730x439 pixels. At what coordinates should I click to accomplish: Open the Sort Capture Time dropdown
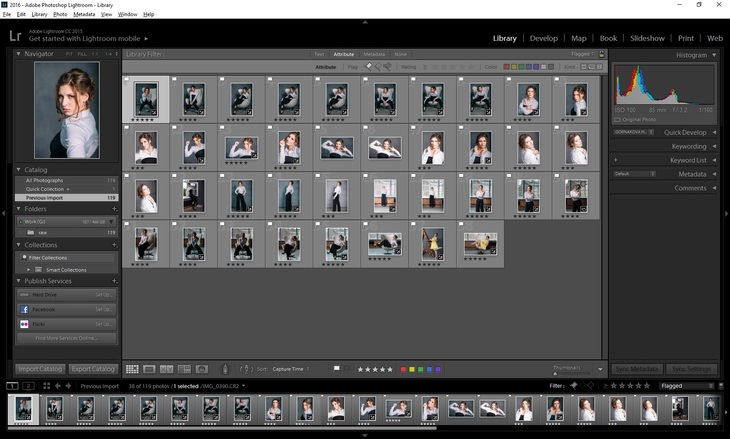[291, 369]
